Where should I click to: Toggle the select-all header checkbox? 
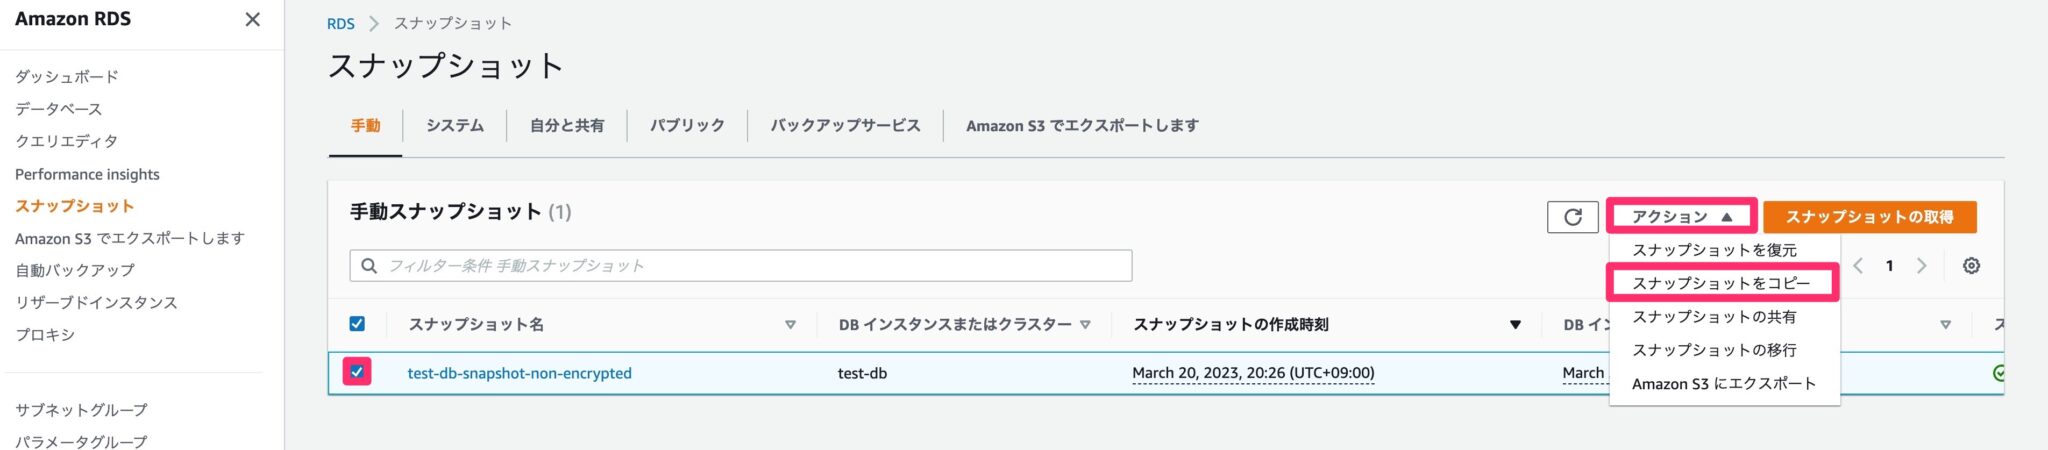[x=357, y=324]
